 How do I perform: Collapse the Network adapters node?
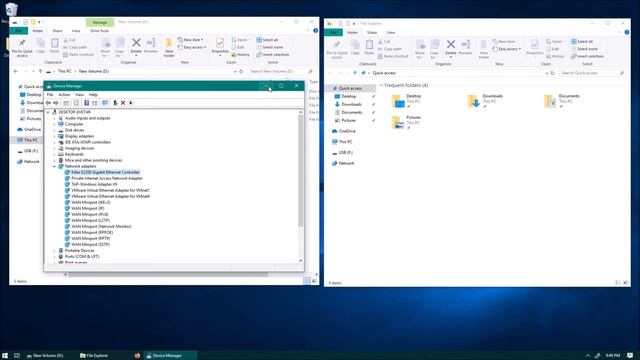(x=54, y=167)
